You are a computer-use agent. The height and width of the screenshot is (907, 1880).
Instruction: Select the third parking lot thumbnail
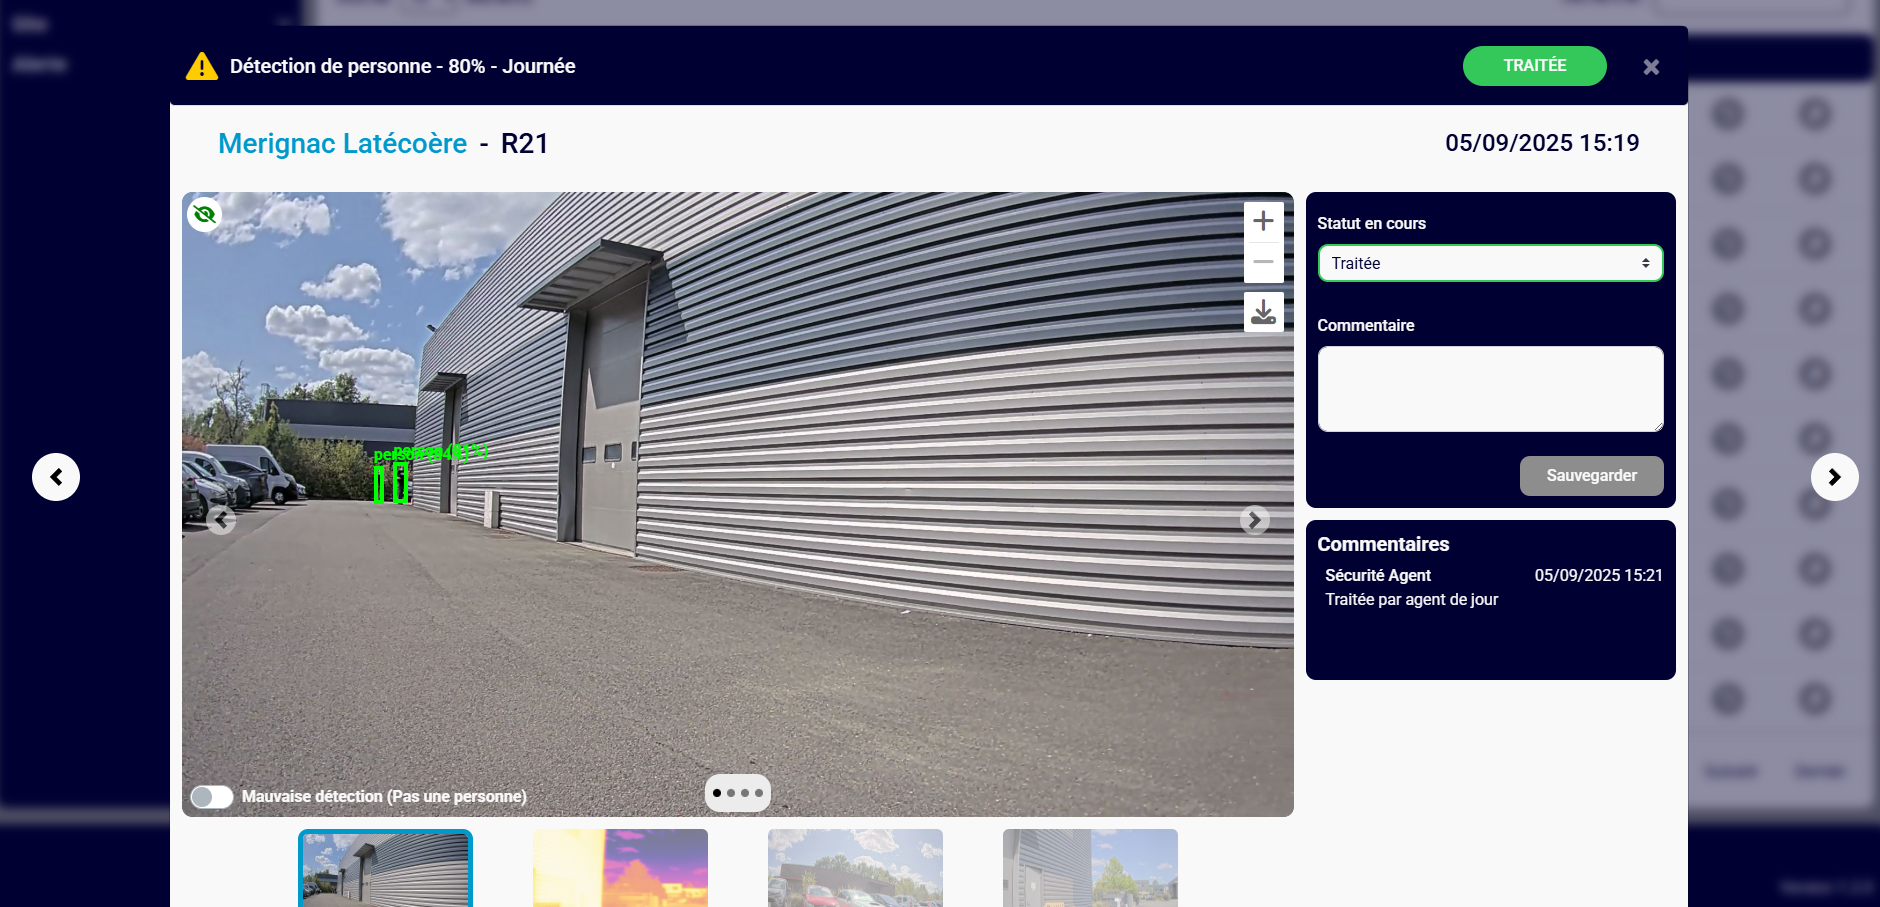(x=855, y=868)
